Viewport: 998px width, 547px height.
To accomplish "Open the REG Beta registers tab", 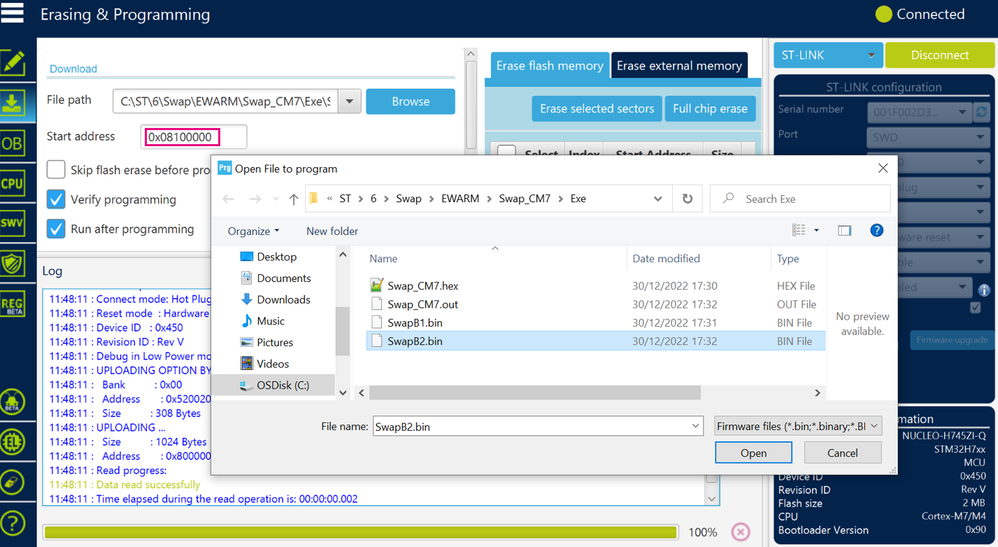I will click(x=12, y=304).
